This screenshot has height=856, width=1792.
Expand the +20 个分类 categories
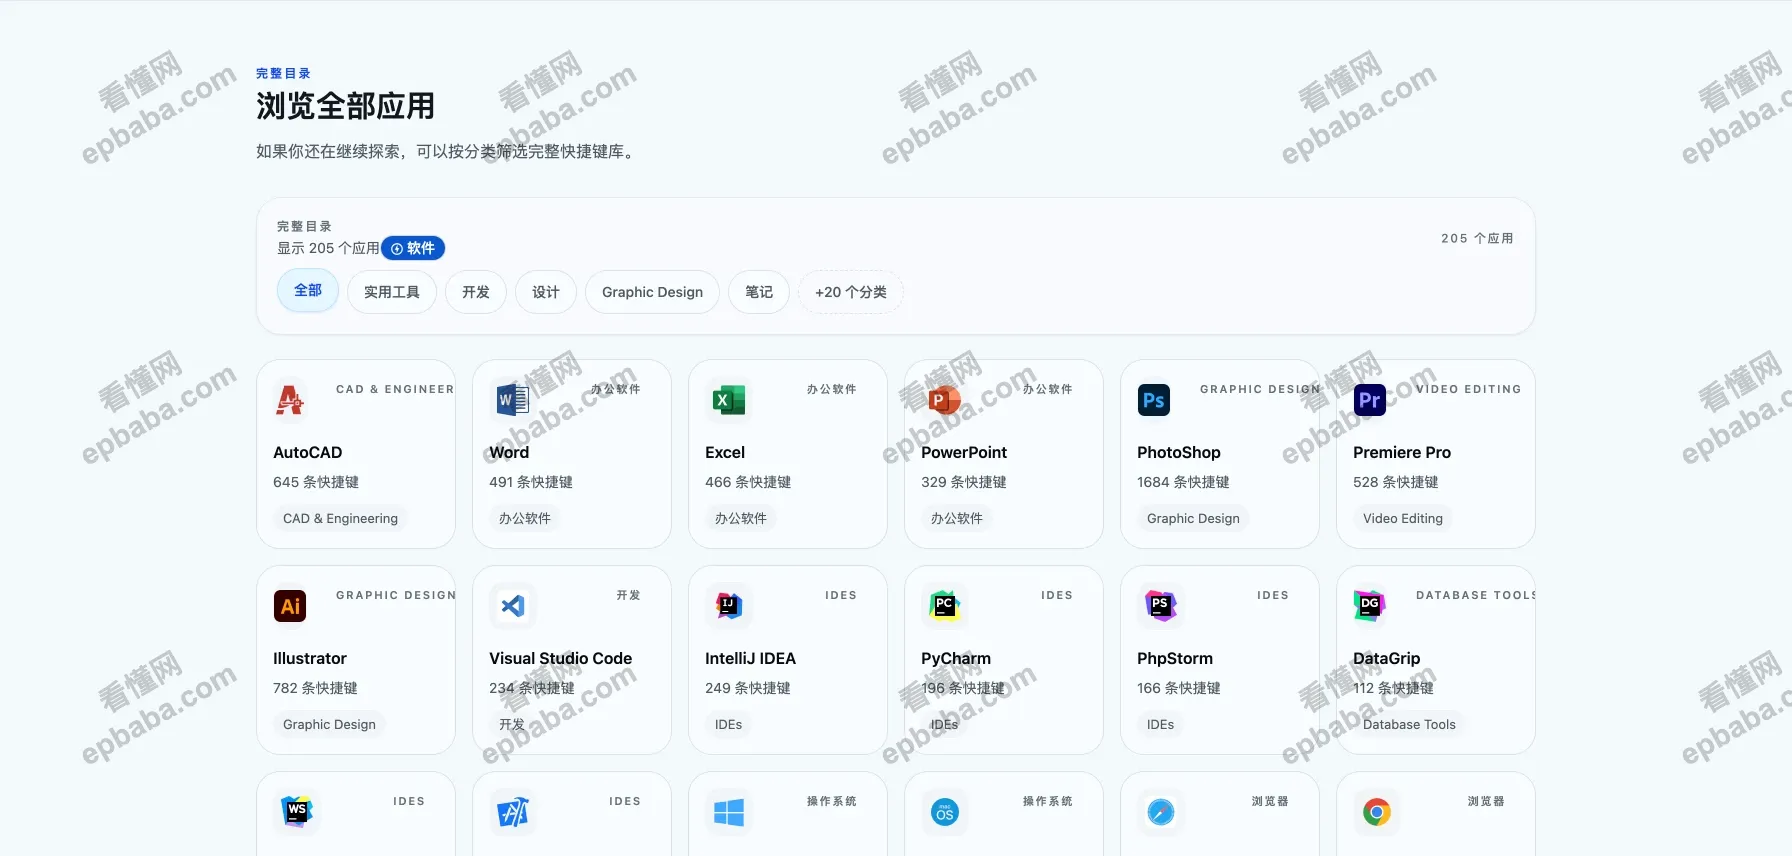851,292
